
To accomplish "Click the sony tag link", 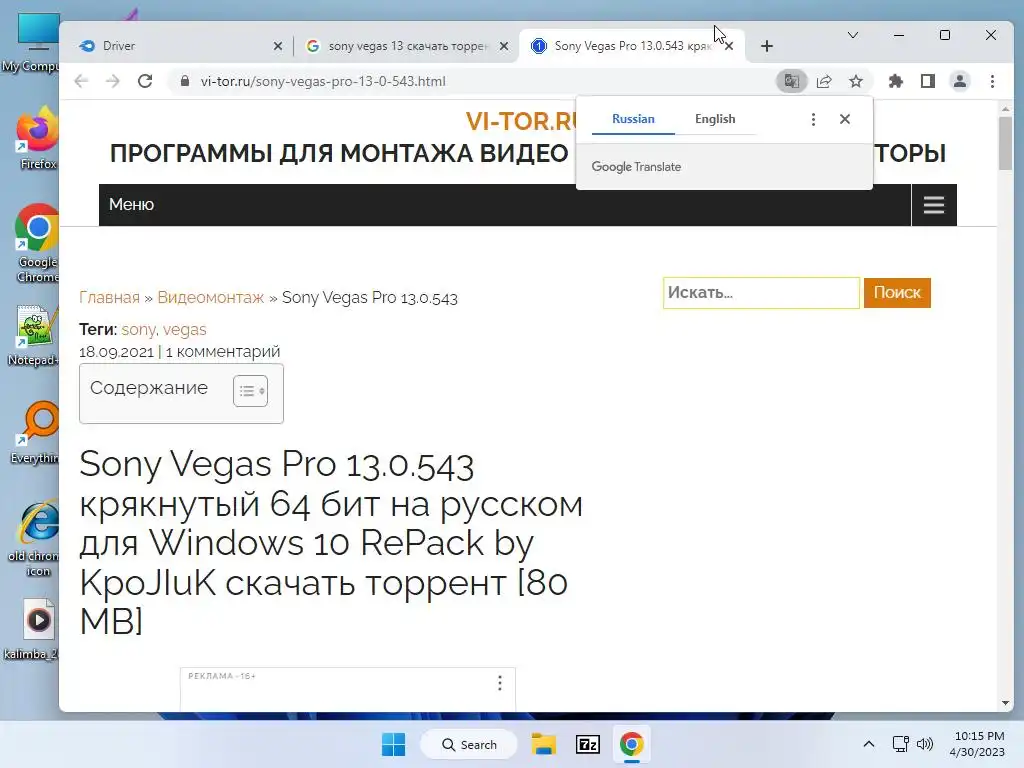I will click(x=138, y=330).
